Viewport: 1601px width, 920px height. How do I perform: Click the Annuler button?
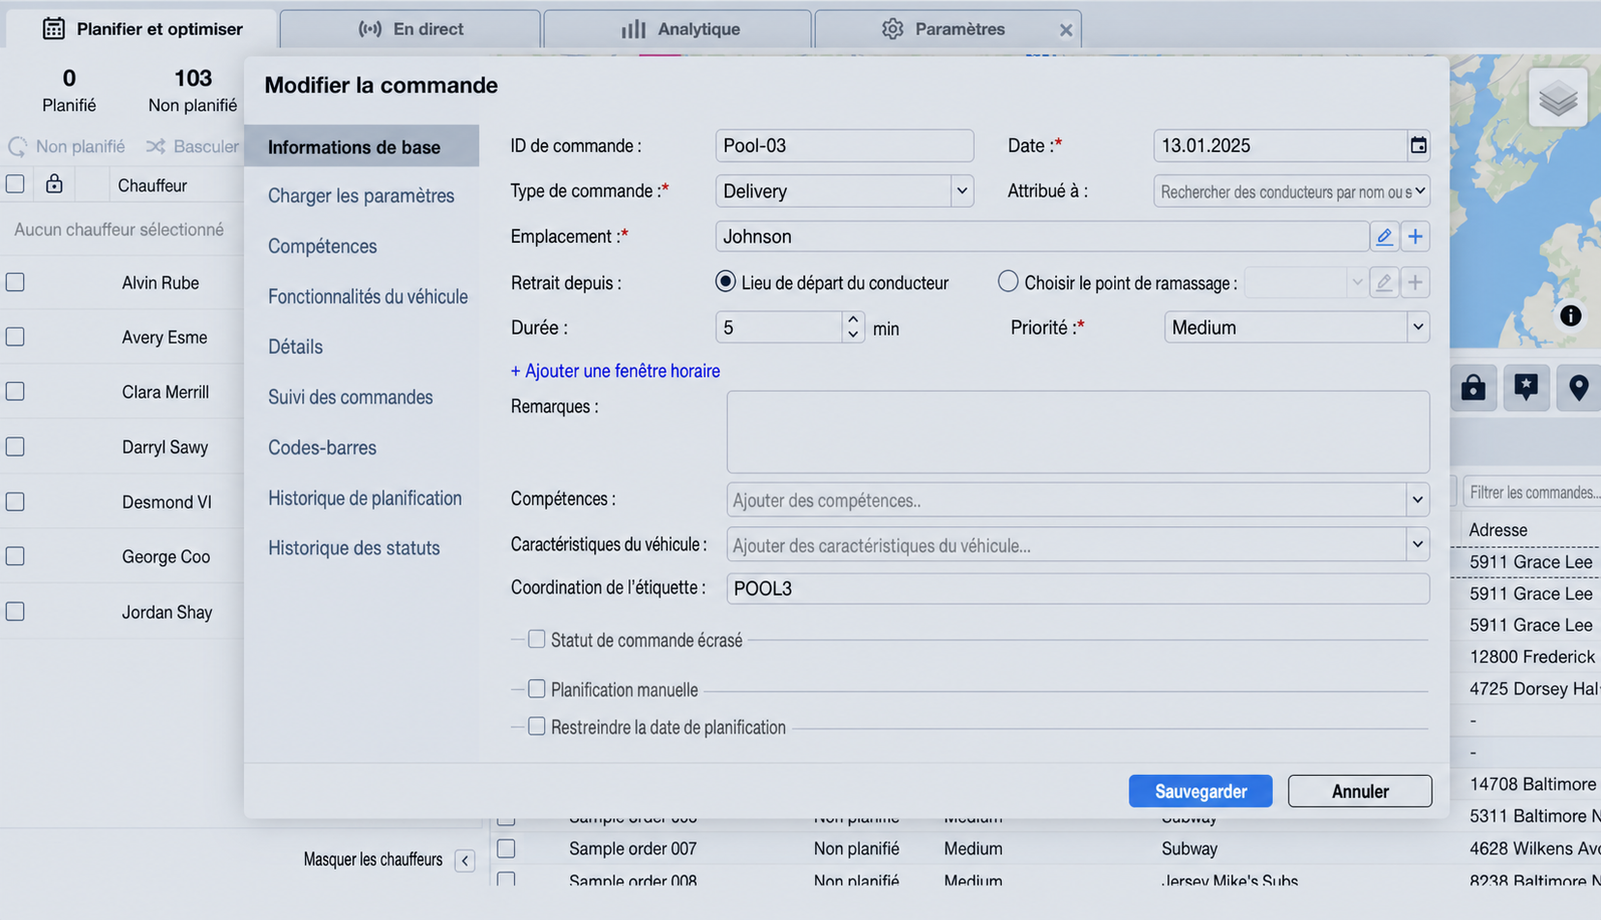pos(1360,791)
